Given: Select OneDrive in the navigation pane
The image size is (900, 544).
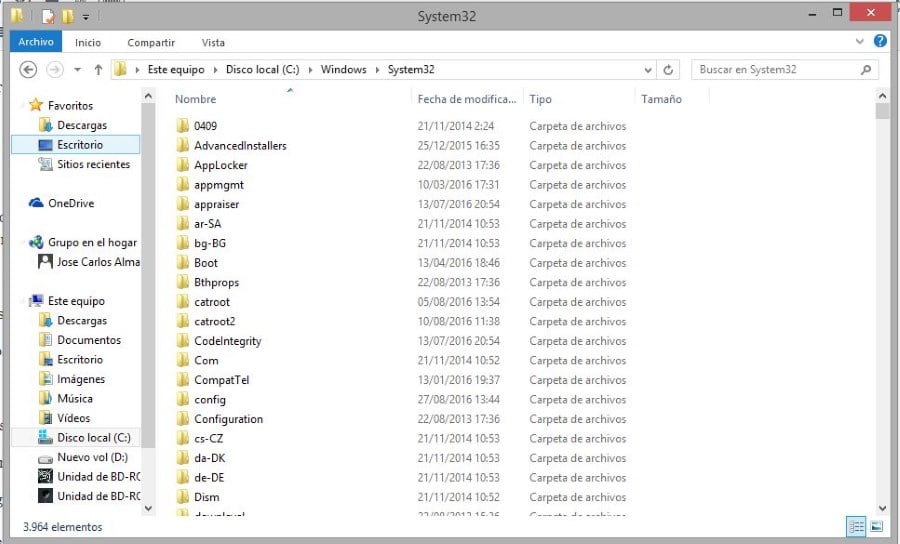Looking at the screenshot, I should coord(70,203).
